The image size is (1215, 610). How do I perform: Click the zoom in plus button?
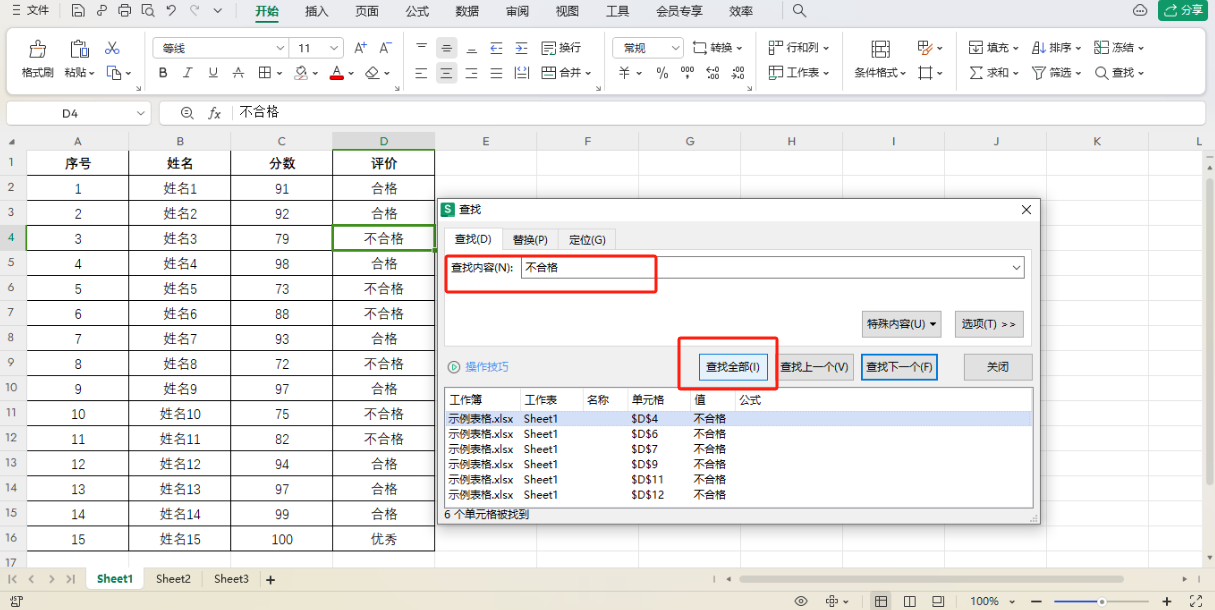pos(1167,601)
